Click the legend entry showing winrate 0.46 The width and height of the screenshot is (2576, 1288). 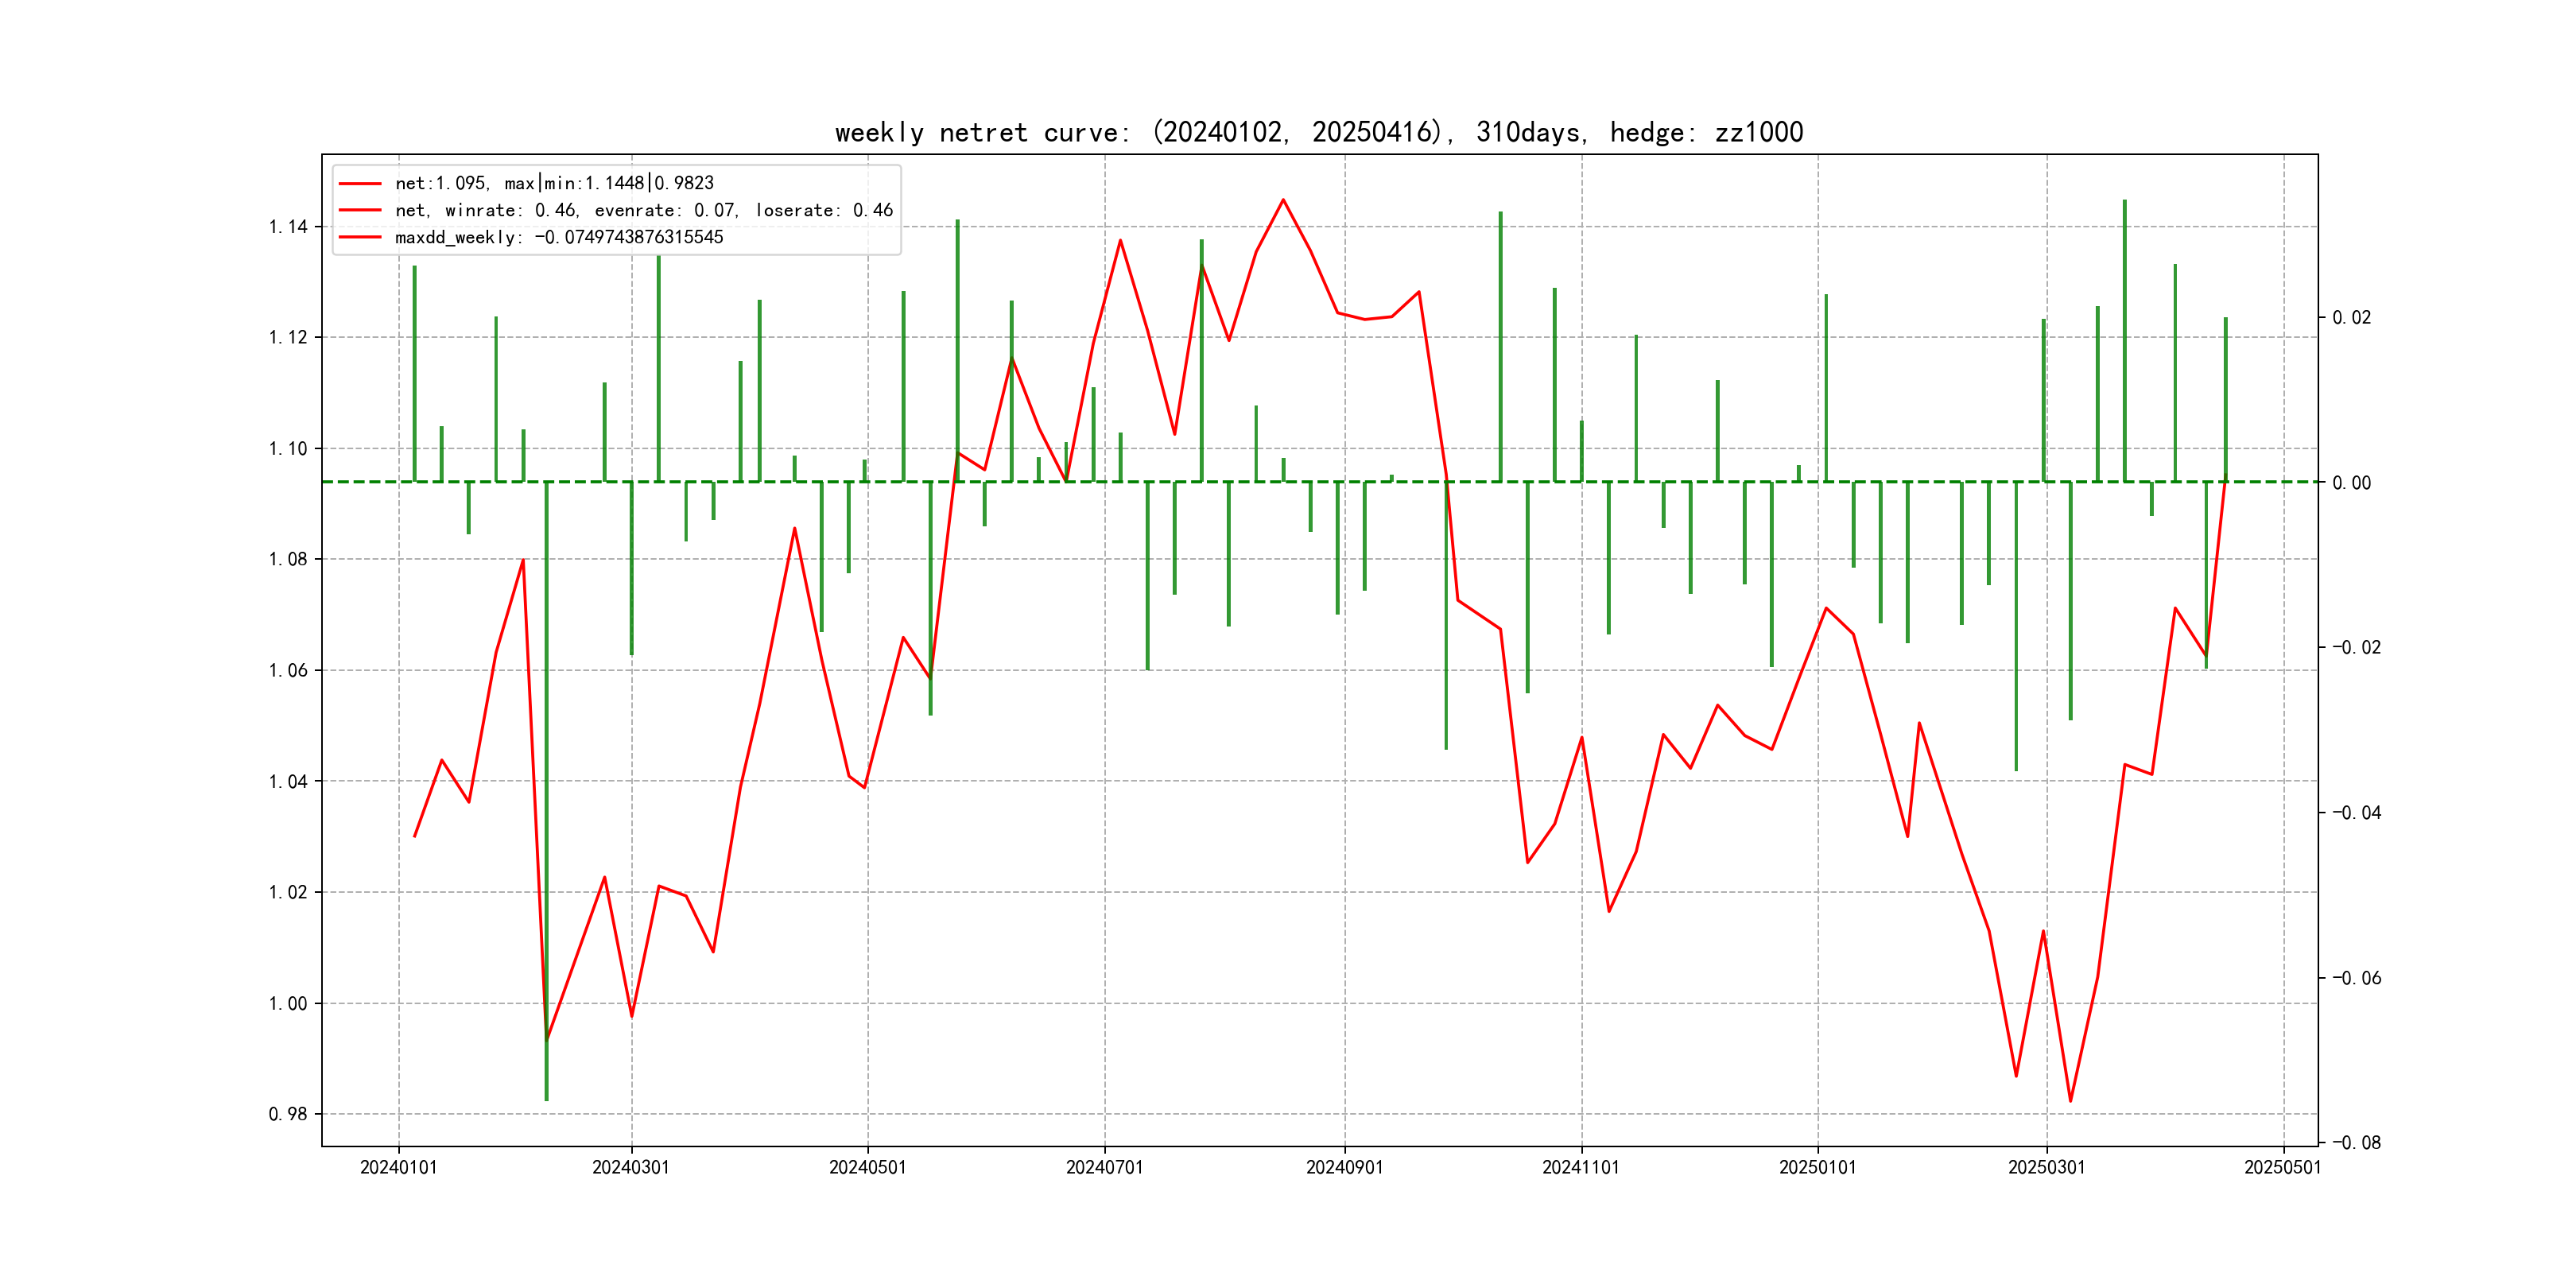pos(643,210)
